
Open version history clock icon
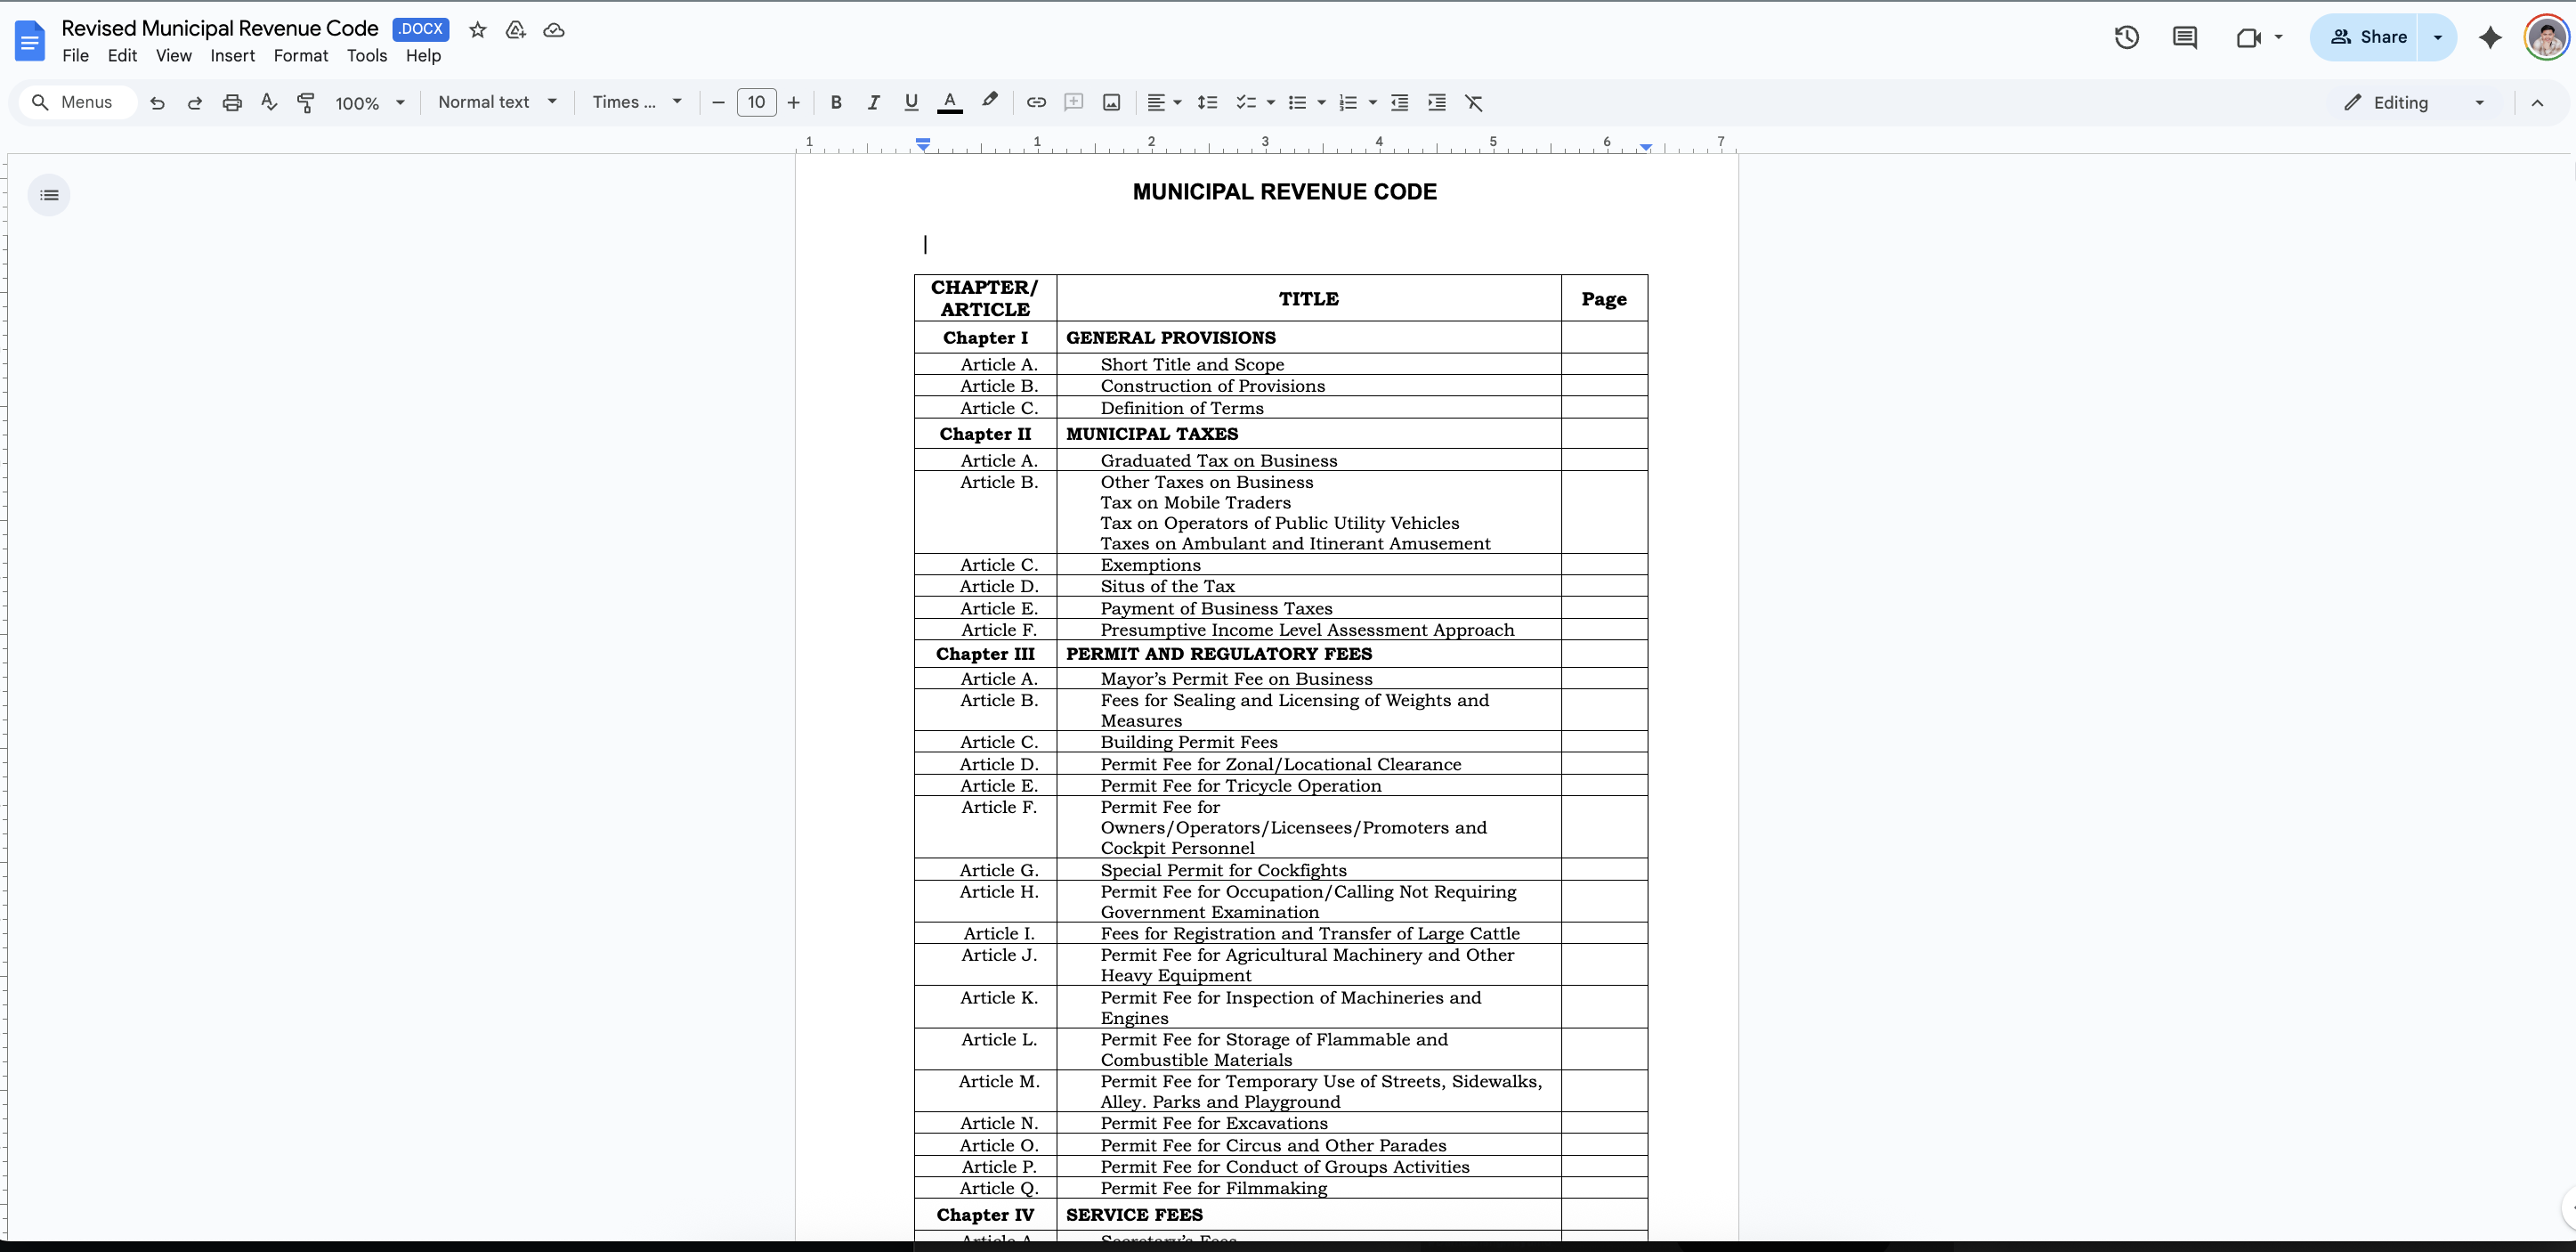pyautogui.click(x=2127, y=37)
